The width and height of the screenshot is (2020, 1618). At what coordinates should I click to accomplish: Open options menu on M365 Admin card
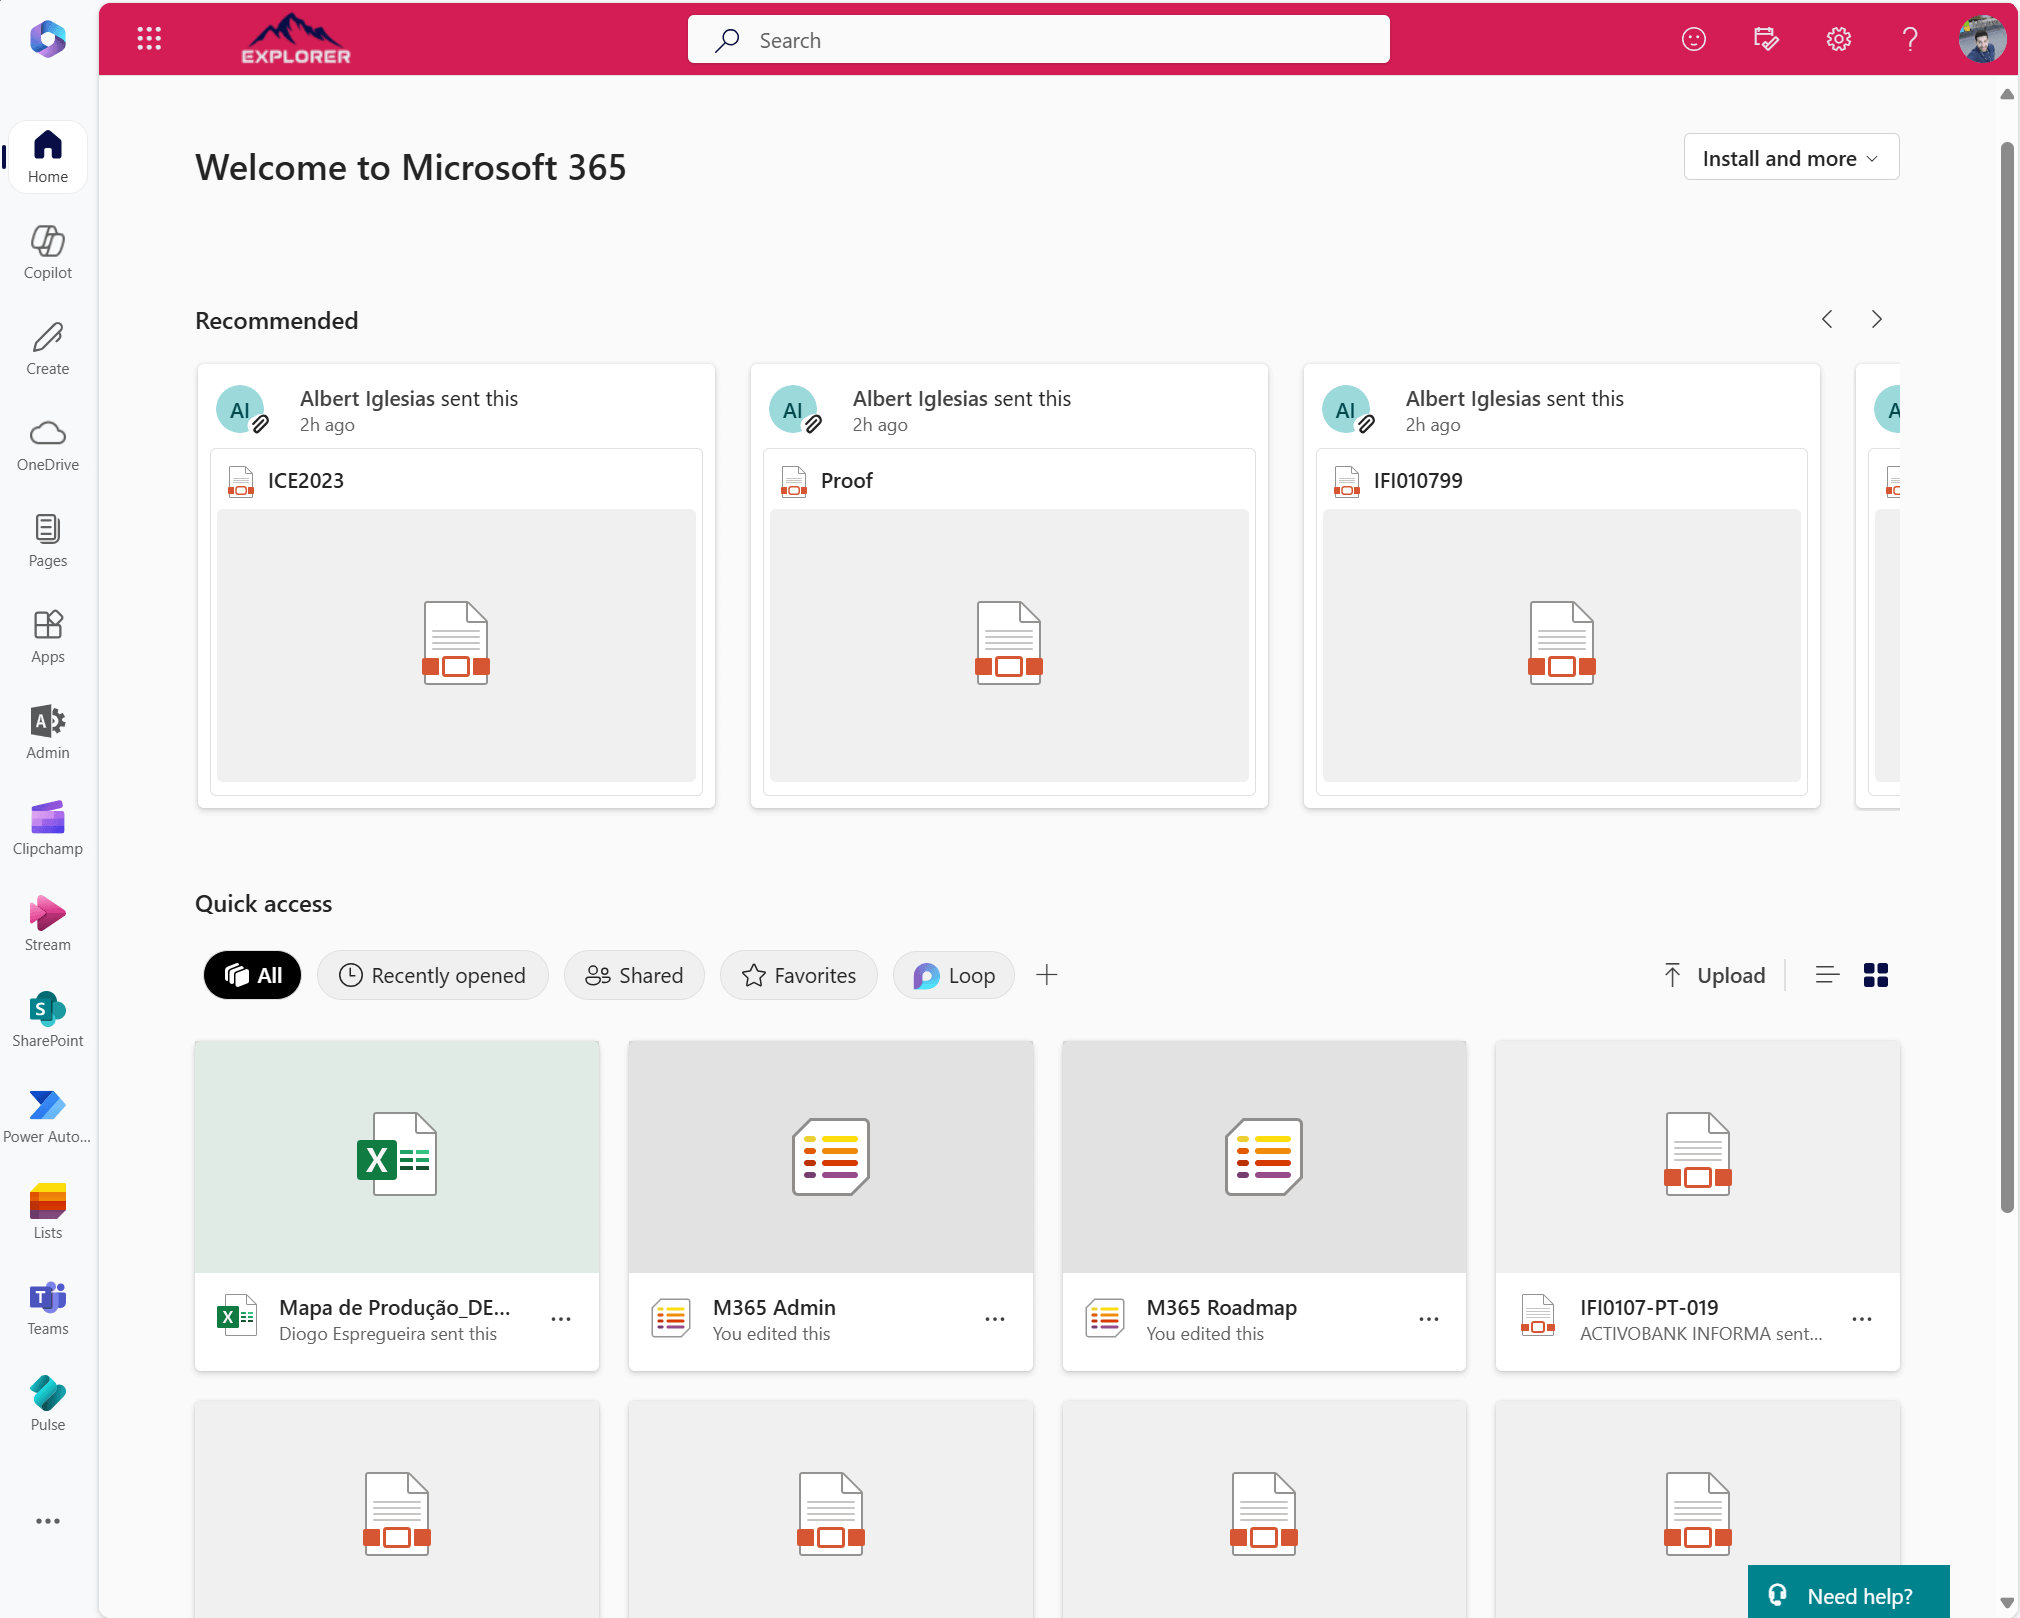[994, 1319]
